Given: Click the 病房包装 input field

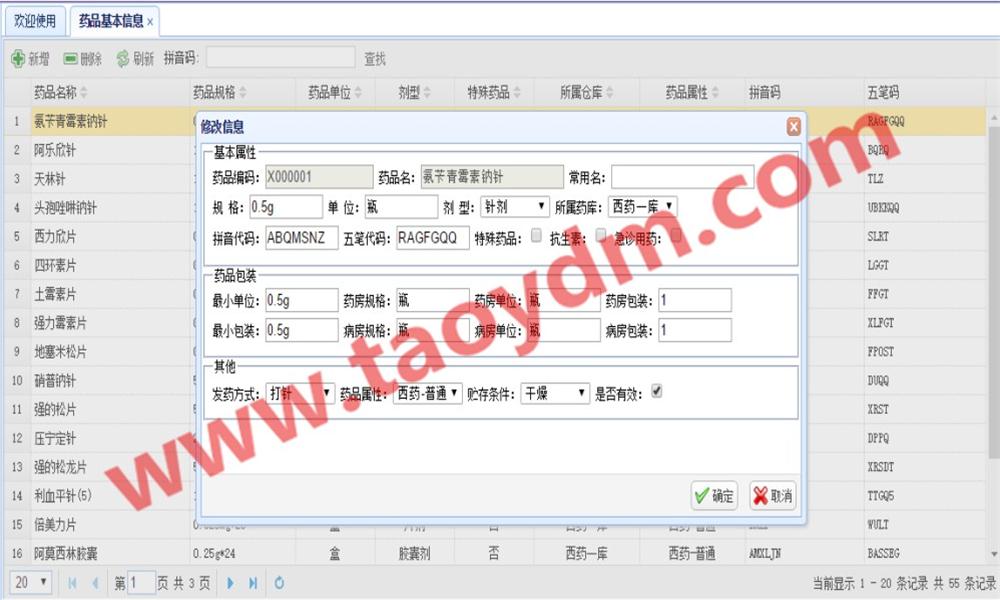Looking at the screenshot, I should 695,330.
